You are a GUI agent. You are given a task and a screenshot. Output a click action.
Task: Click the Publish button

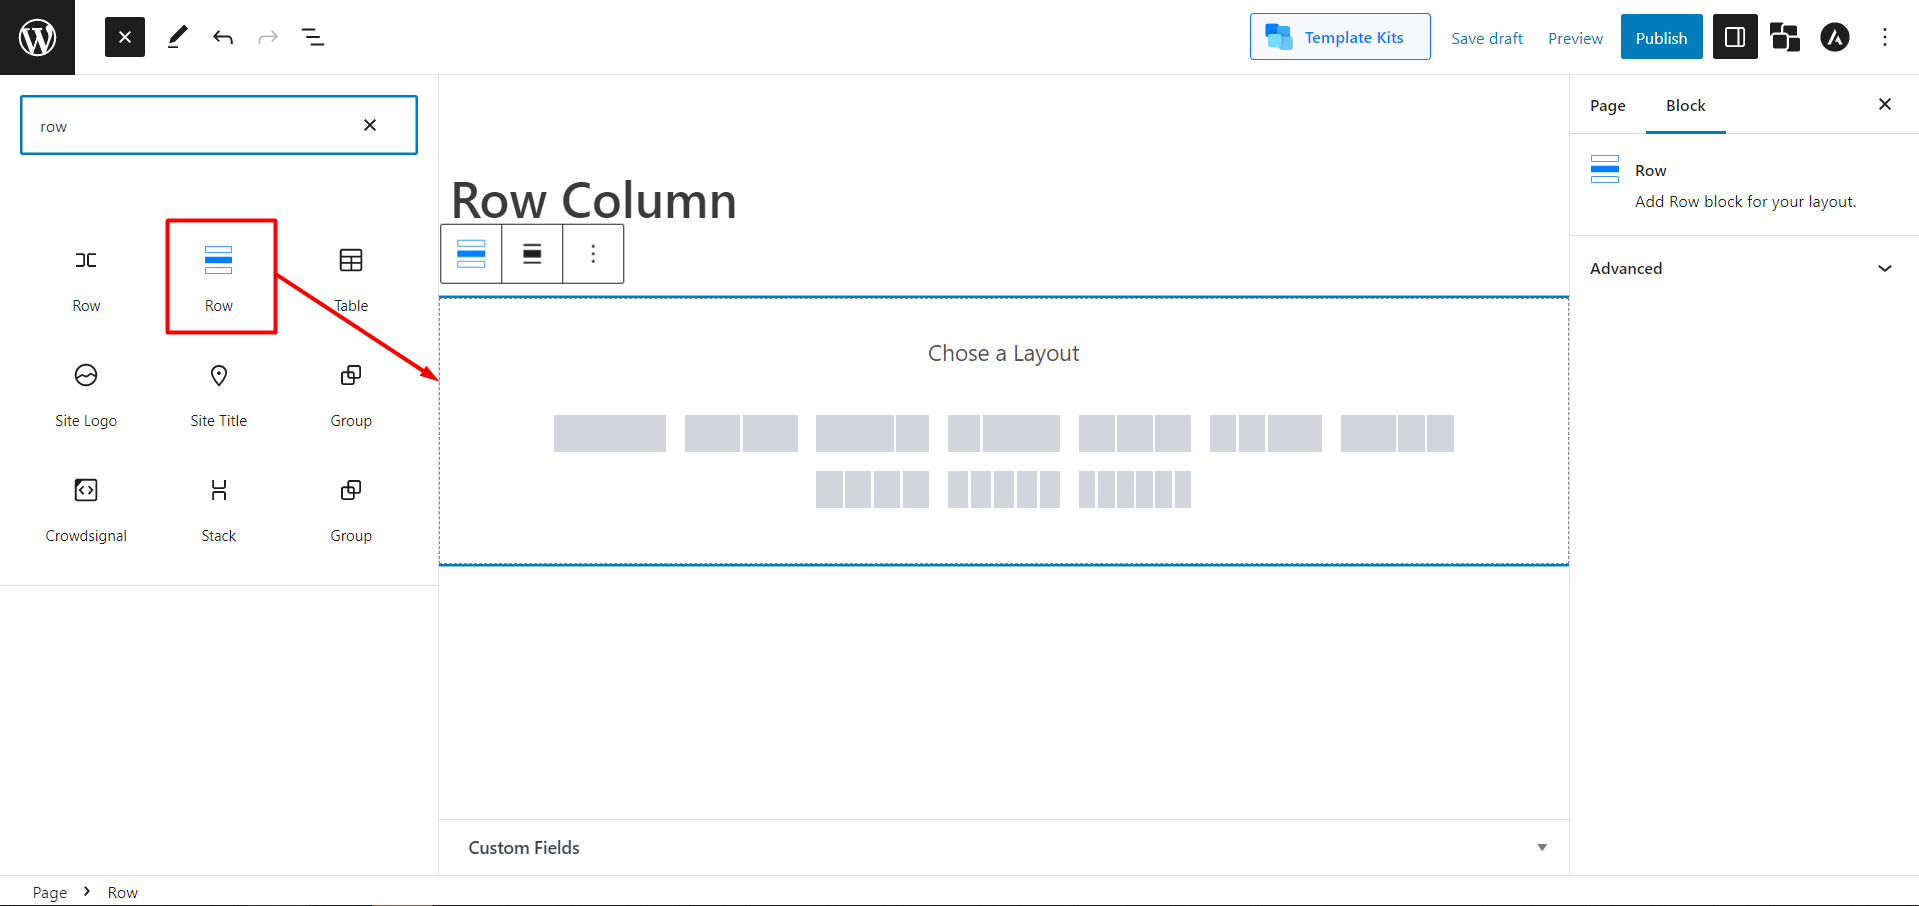coord(1661,37)
